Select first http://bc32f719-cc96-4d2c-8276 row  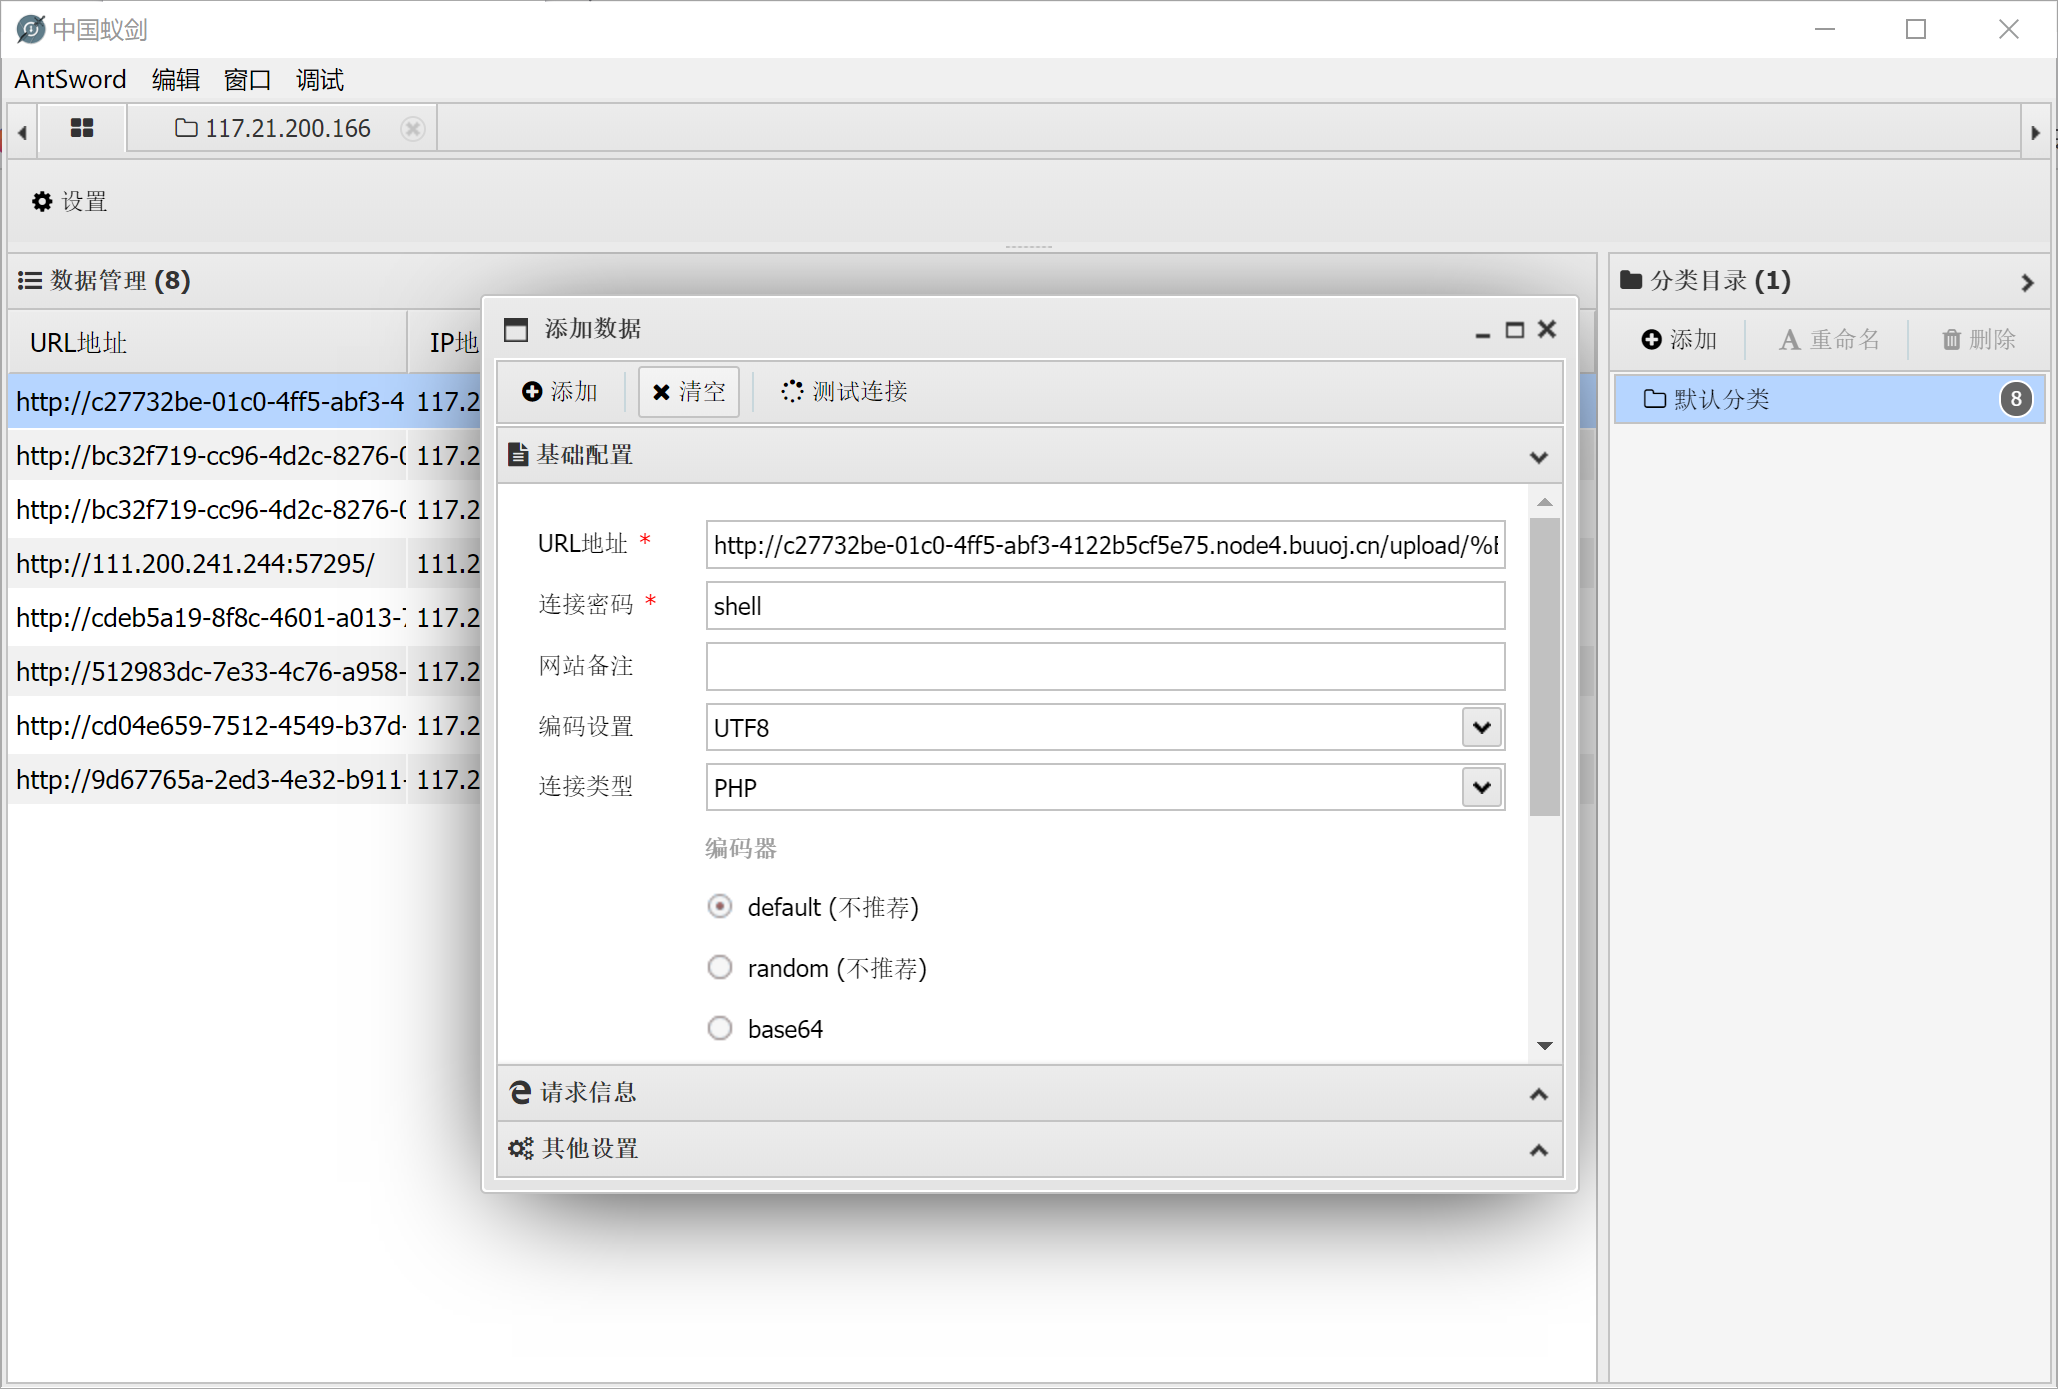click(x=244, y=456)
